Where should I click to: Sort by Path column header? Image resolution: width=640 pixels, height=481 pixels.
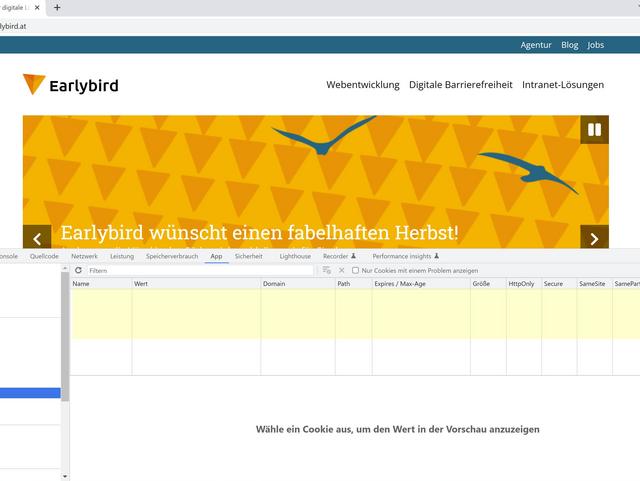(353, 283)
